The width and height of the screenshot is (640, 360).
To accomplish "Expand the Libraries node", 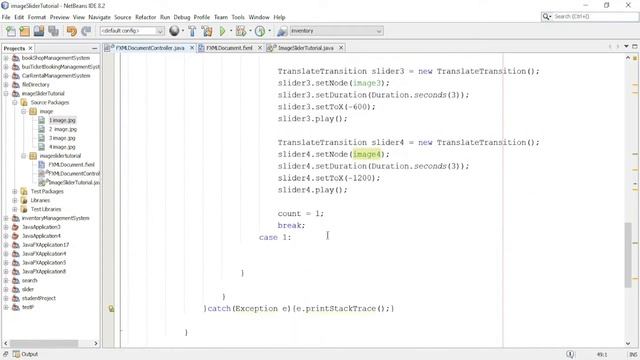I will tap(15, 200).
